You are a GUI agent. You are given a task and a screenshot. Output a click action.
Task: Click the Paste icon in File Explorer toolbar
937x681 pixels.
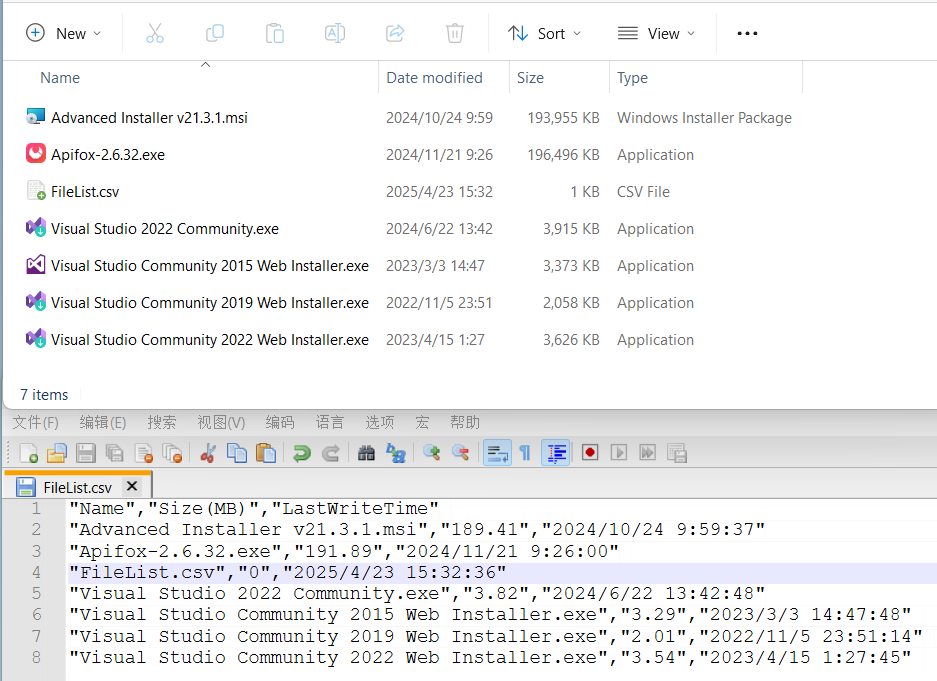[x=275, y=33]
